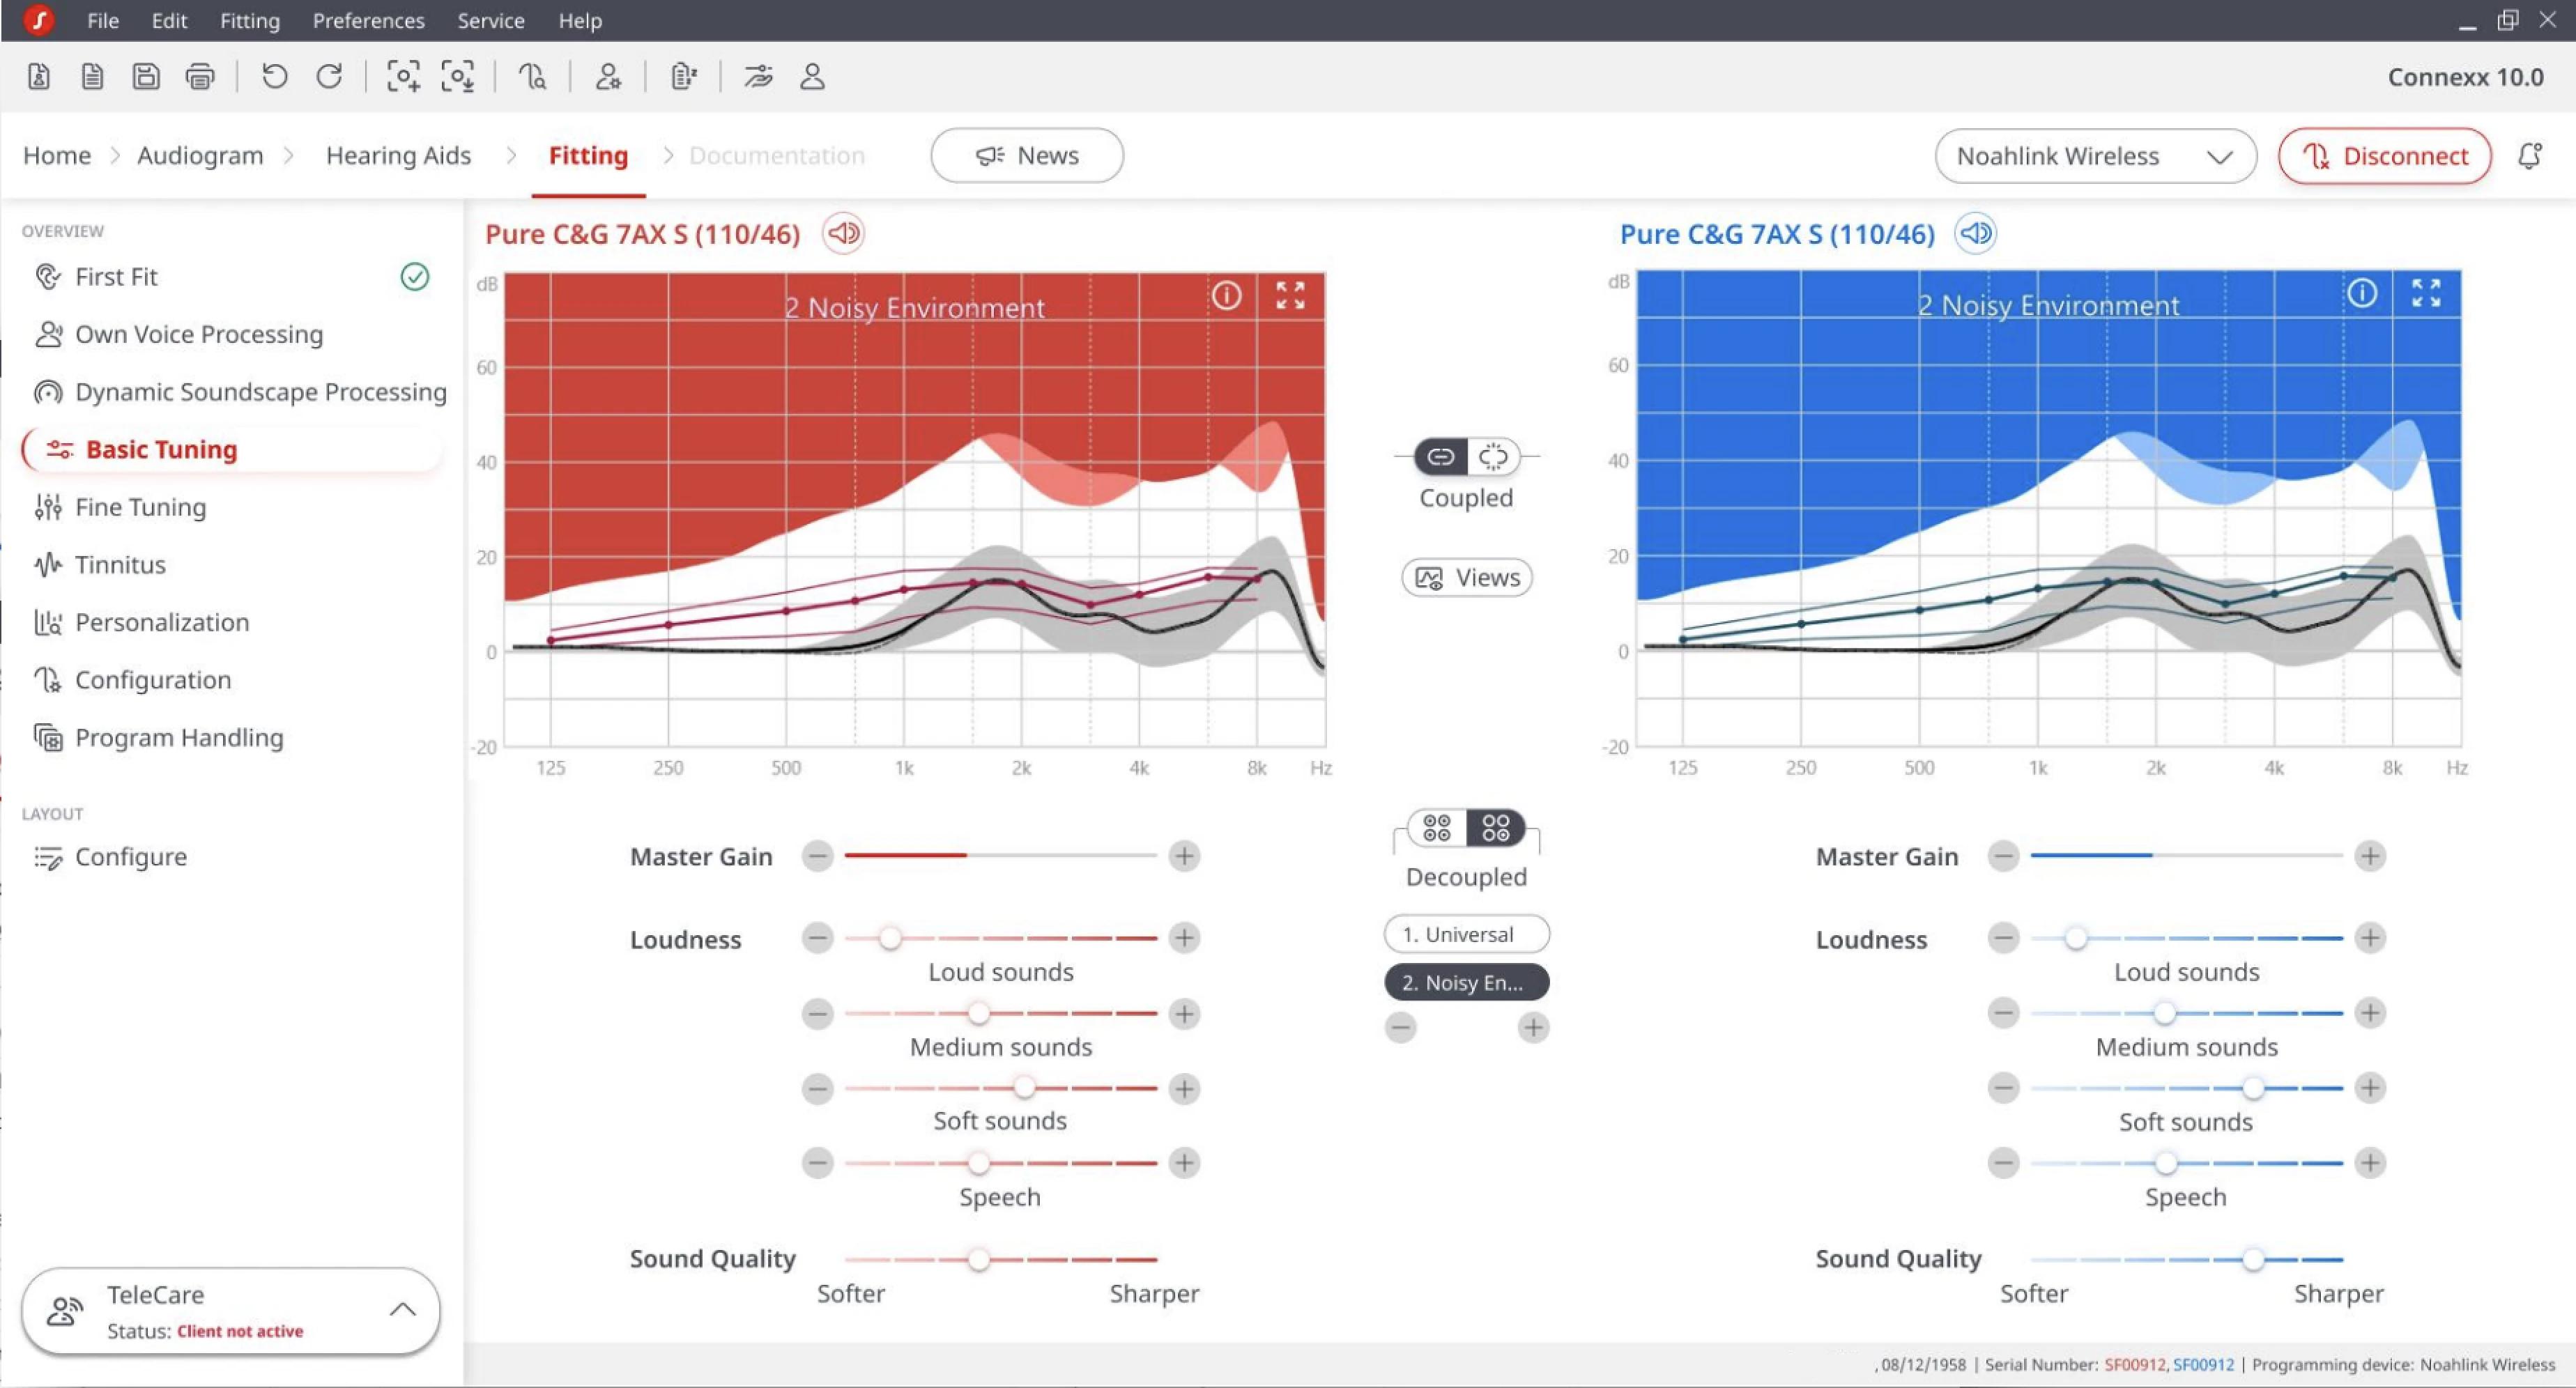Viewport: 2576px width, 1388px height.
Task: Go to the Home step
Action: tap(56, 156)
